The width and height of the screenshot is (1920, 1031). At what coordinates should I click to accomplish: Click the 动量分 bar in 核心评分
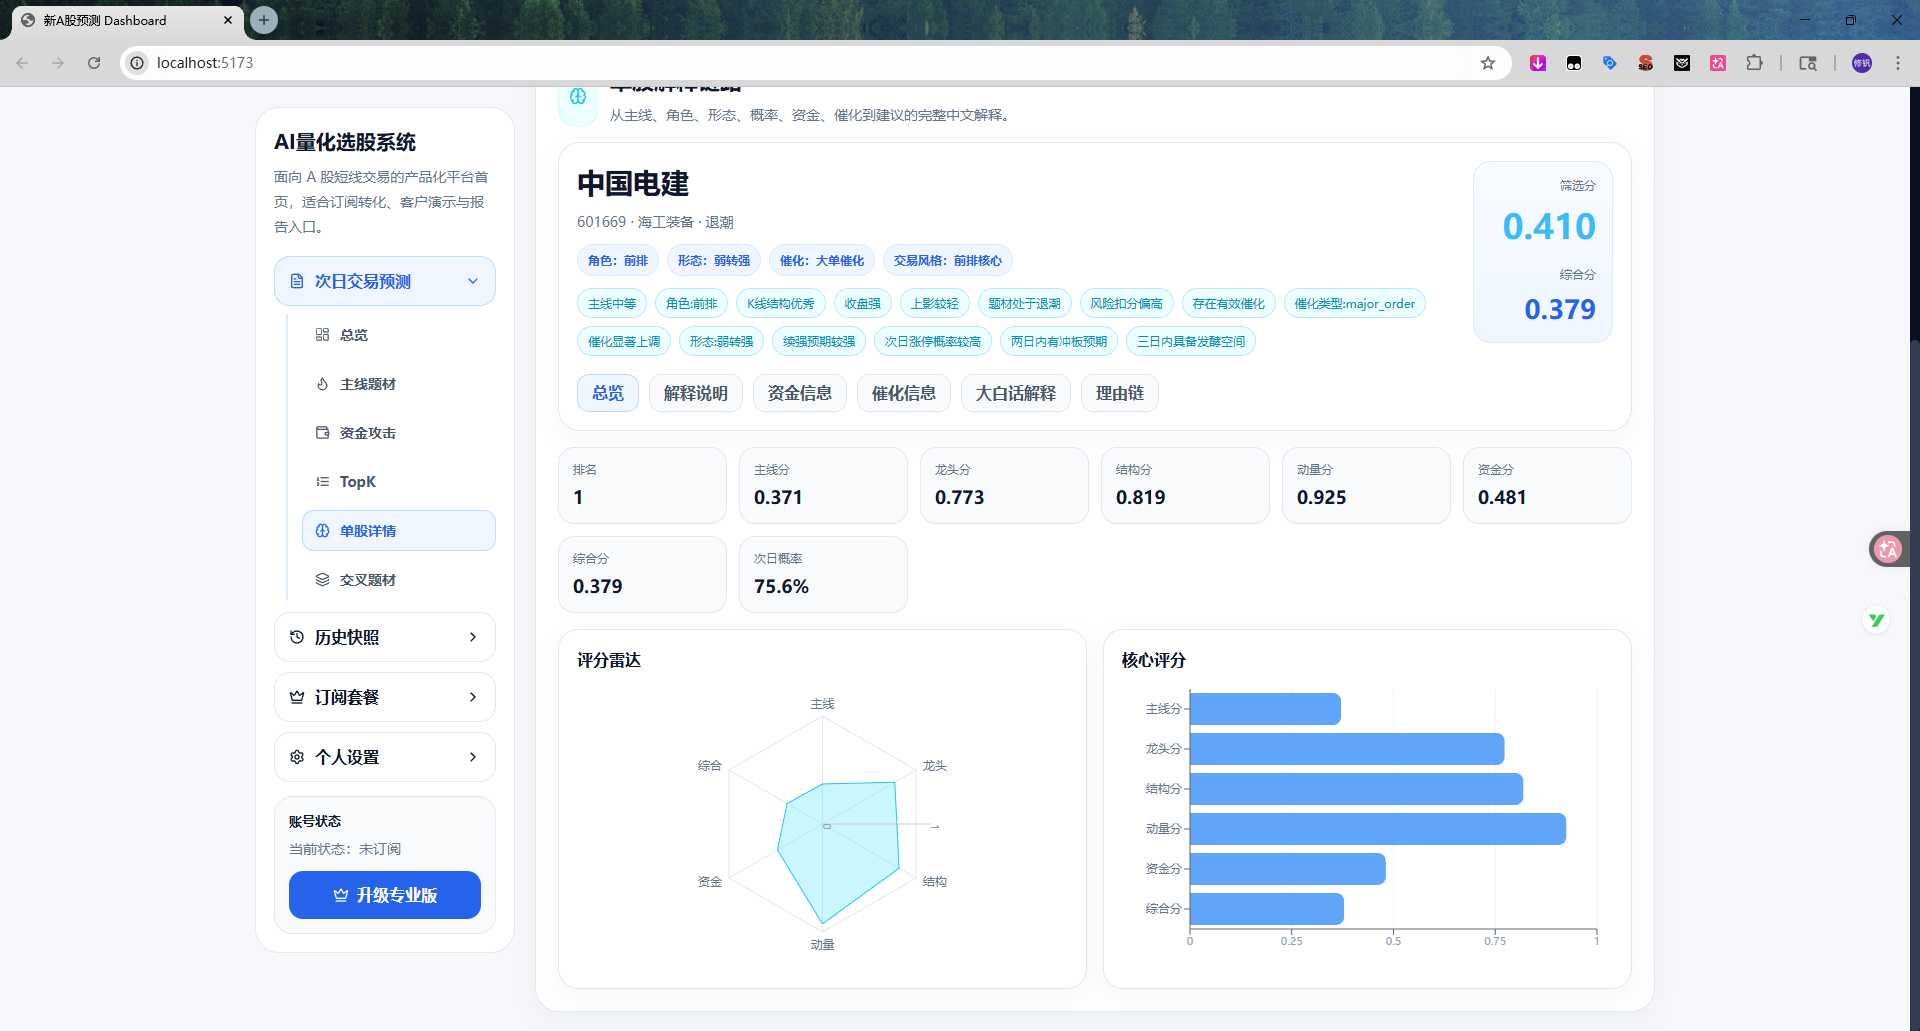click(1377, 829)
